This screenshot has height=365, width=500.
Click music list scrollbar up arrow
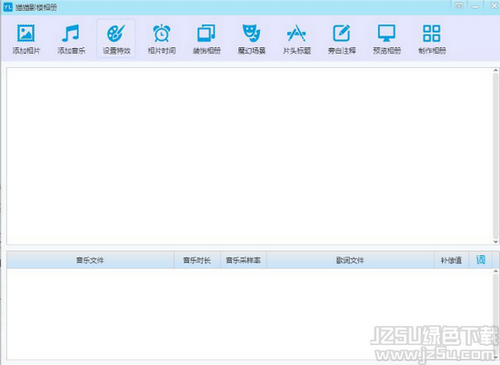tap(496, 271)
